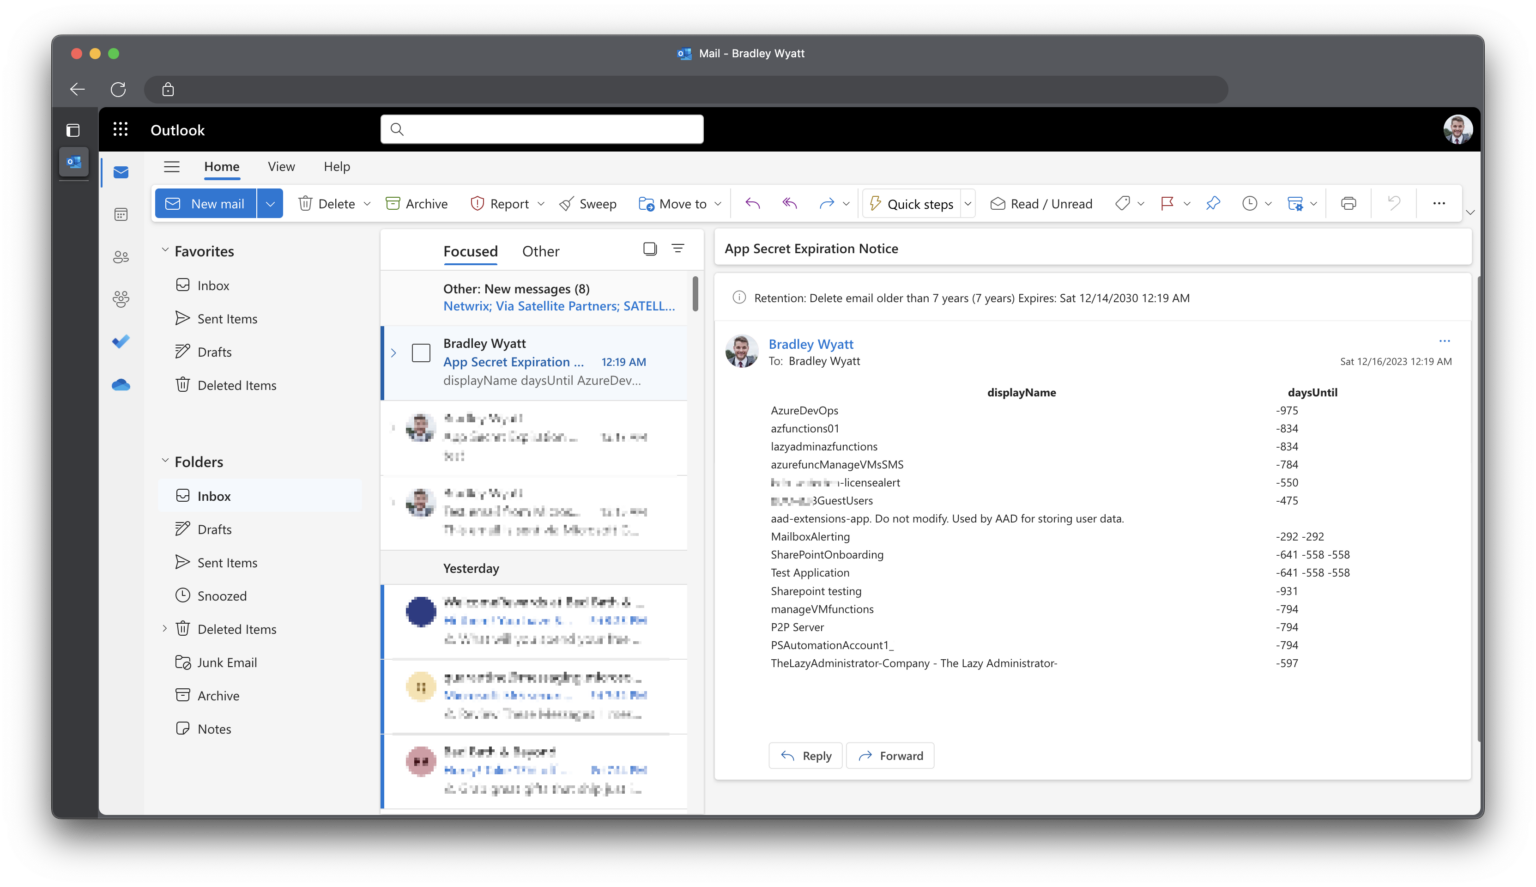Open To Do checkmark app
This screenshot has width=1536, height=887.
[x=121, y=342]
